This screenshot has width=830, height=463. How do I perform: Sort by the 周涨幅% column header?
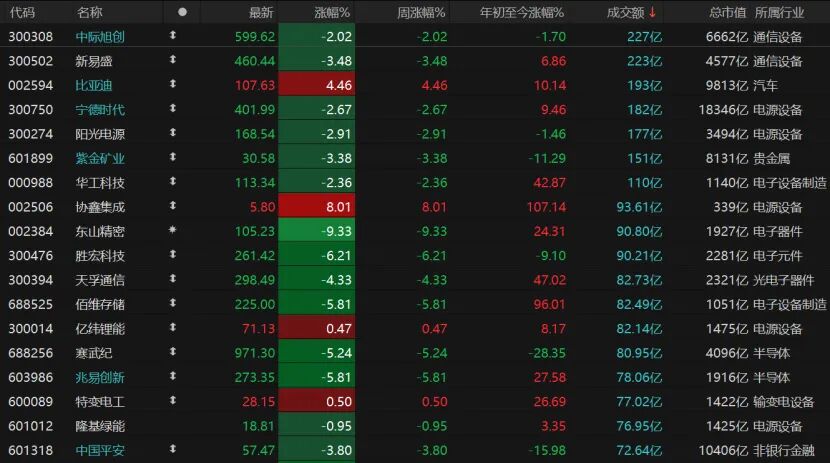coord(421,12)
